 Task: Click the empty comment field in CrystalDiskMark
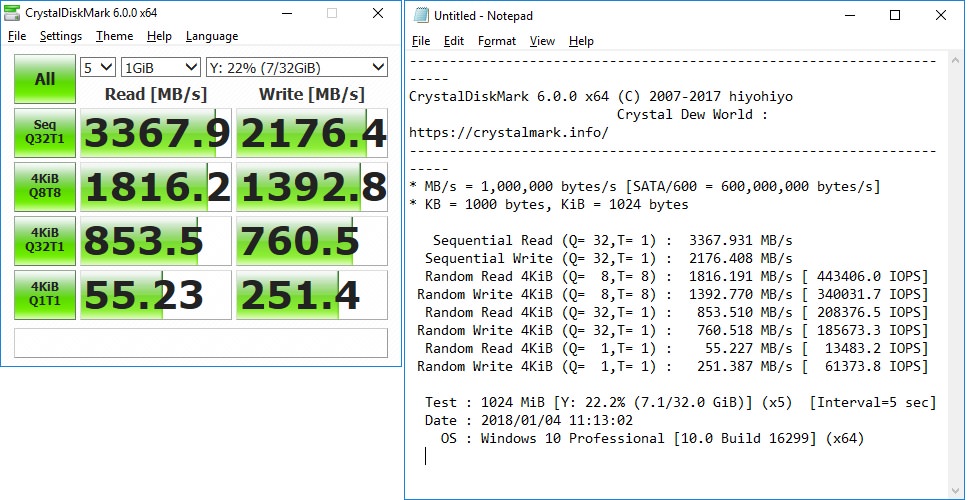tap(201, 343)
